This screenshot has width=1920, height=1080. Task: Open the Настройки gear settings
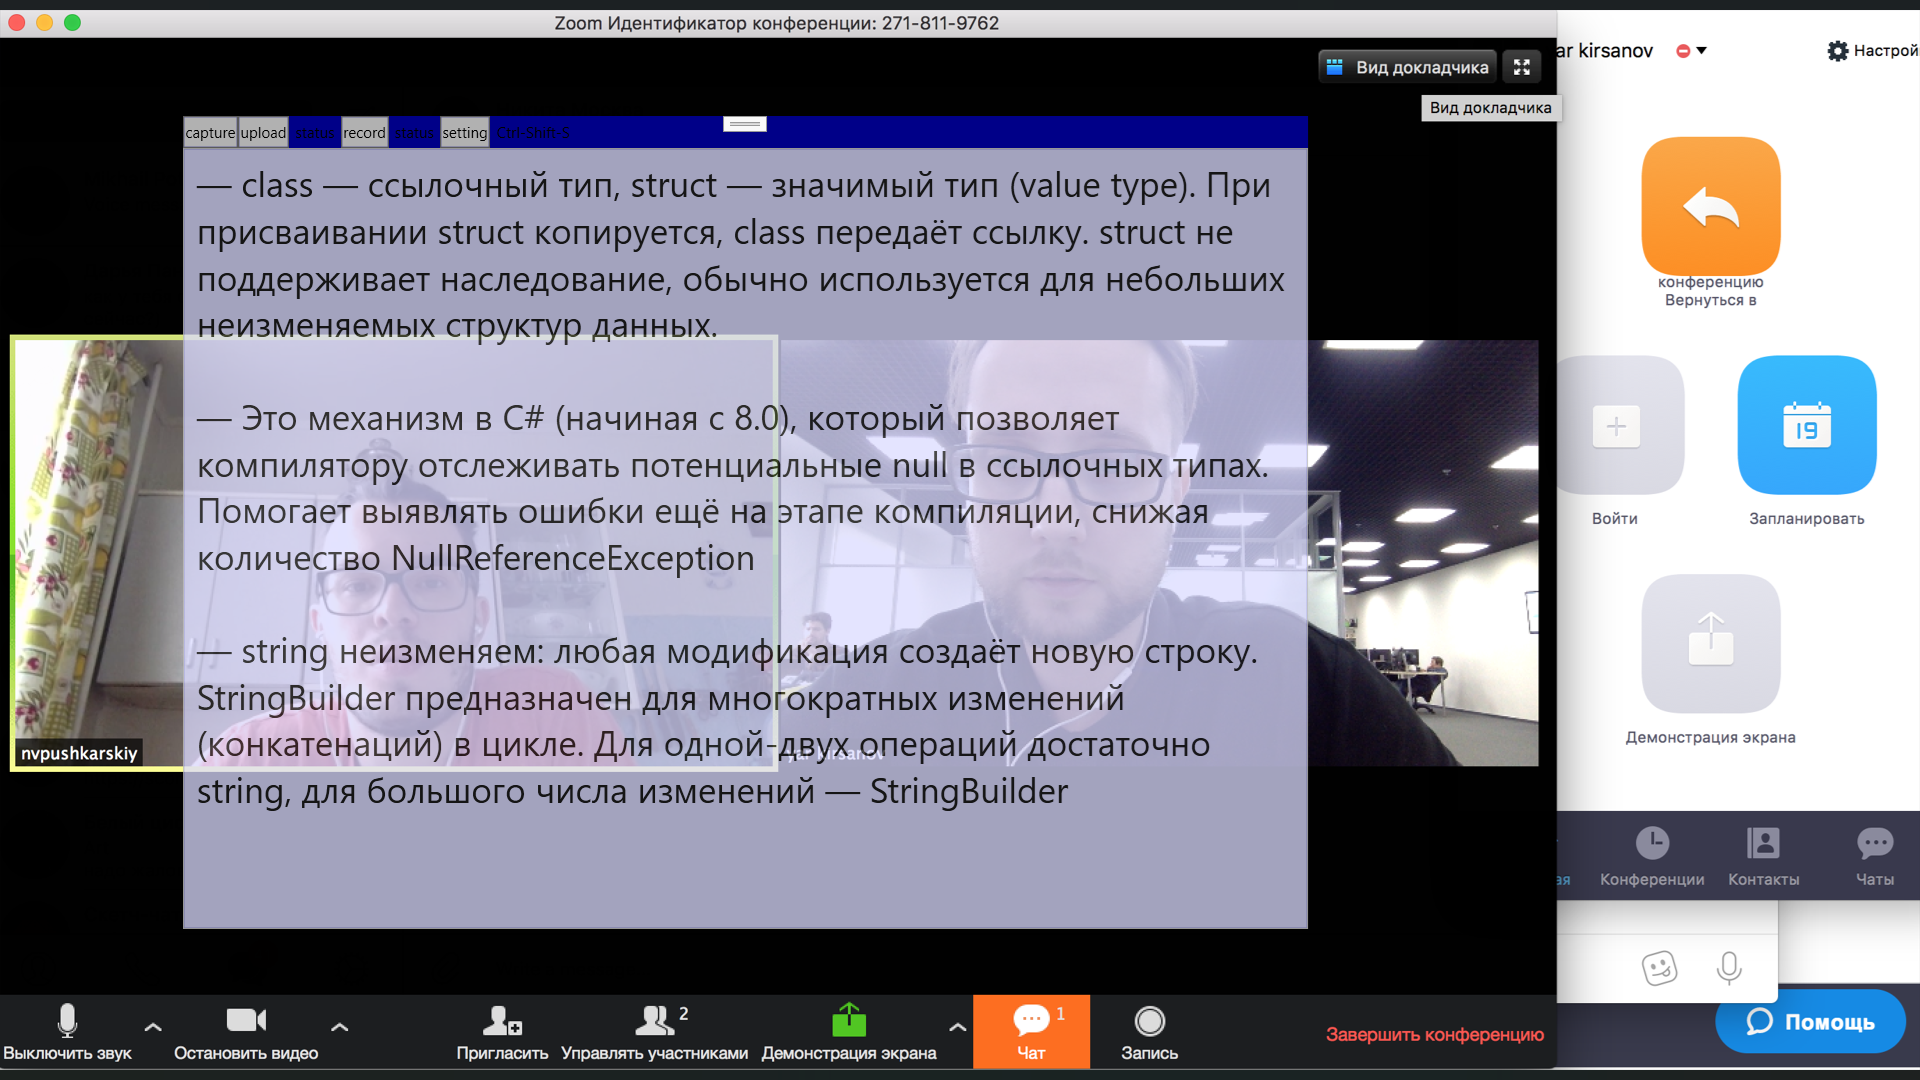point(1871,50)
